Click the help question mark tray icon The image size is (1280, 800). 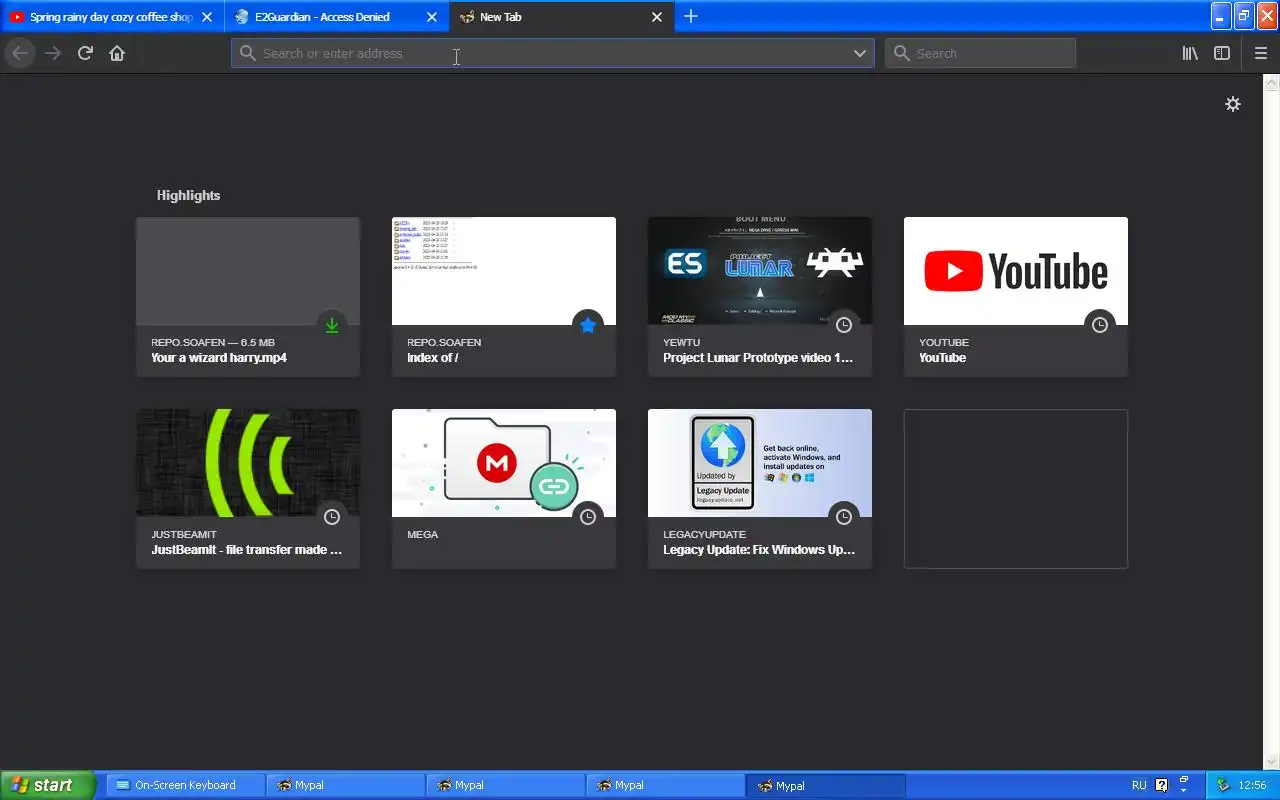(x=1162, y=785)
